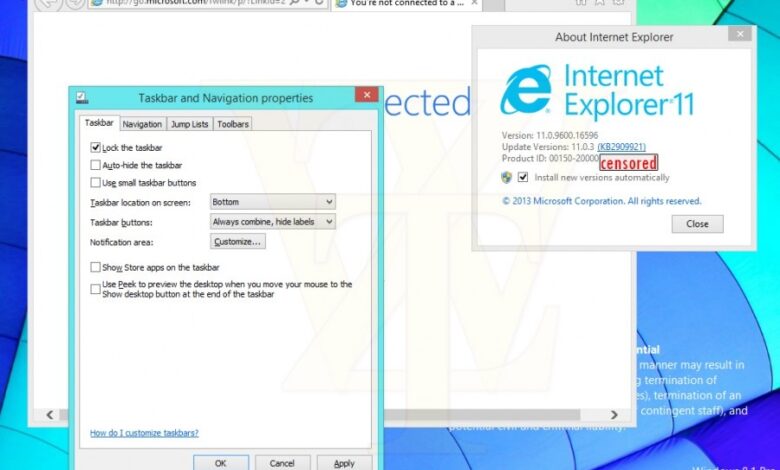Viewport: 780px width, 470px height.
Task: Open the Taskbar buttons combine dropdown
Action: (x=273, y=222)
